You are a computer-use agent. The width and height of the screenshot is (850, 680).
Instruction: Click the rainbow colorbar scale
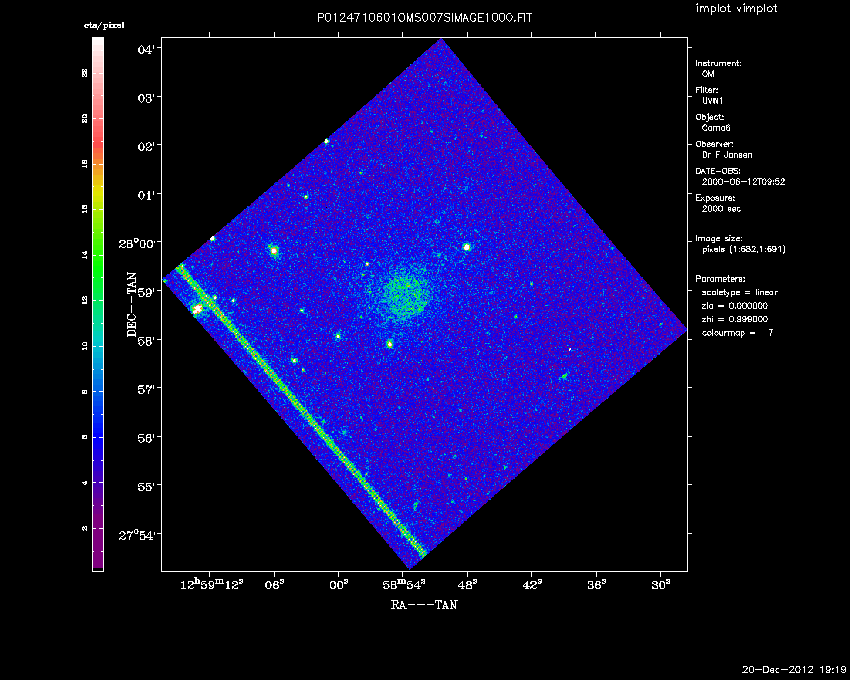[x=98, y=304]
